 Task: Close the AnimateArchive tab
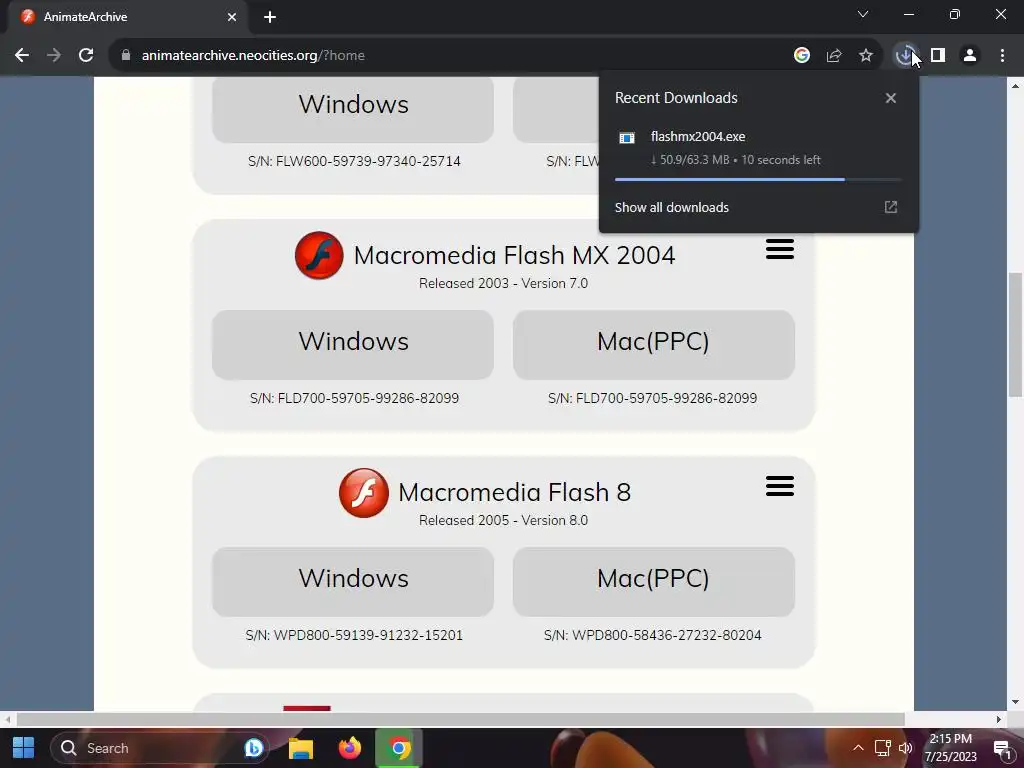coord(232,17)
